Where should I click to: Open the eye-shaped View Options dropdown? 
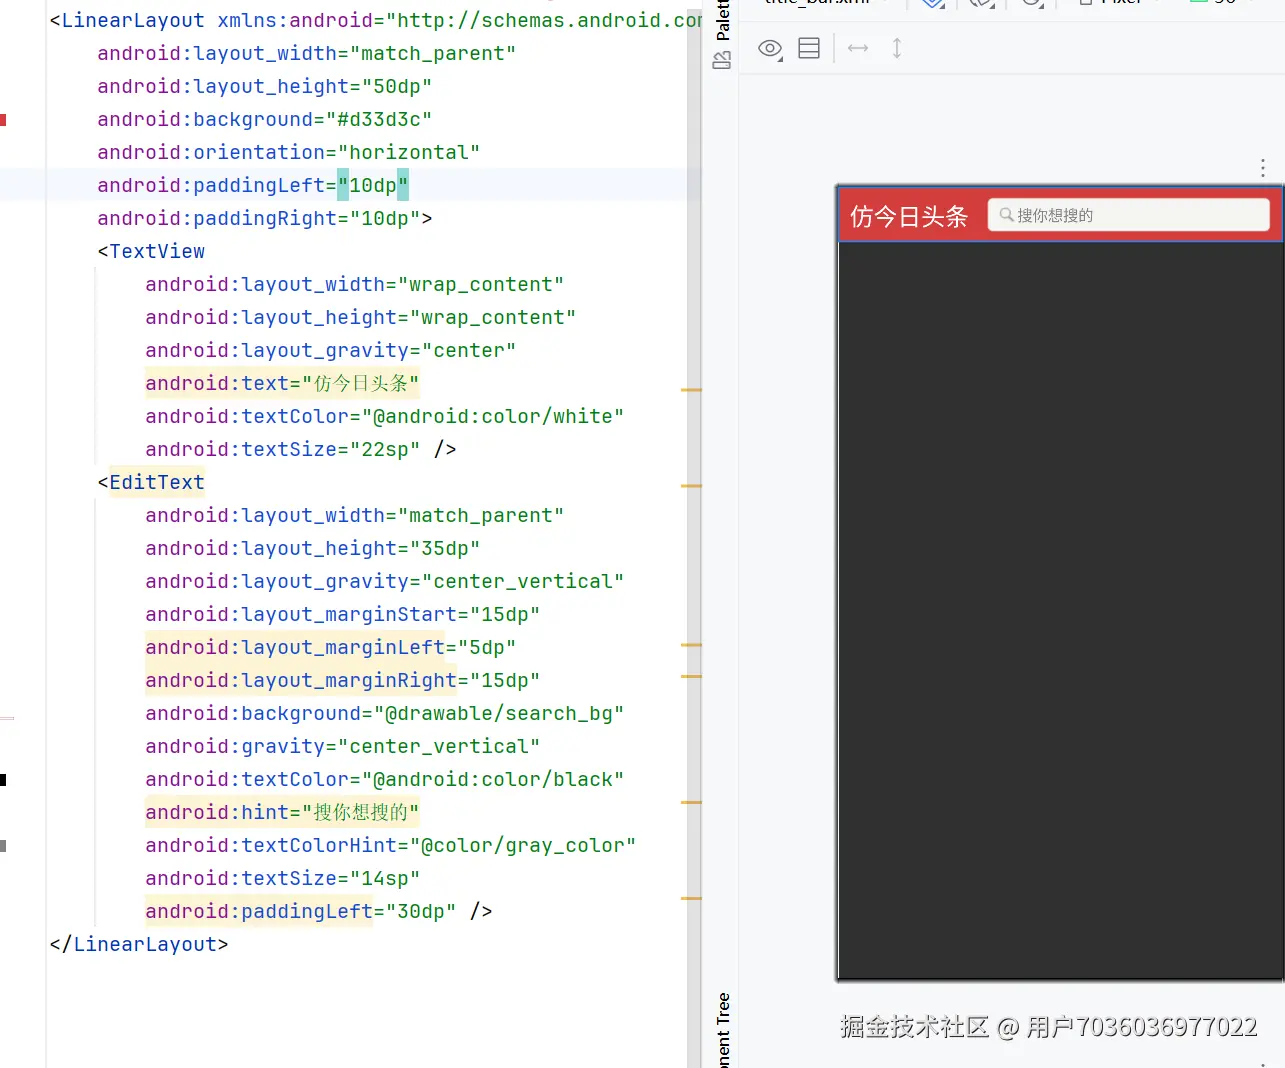tap(769, 48)
